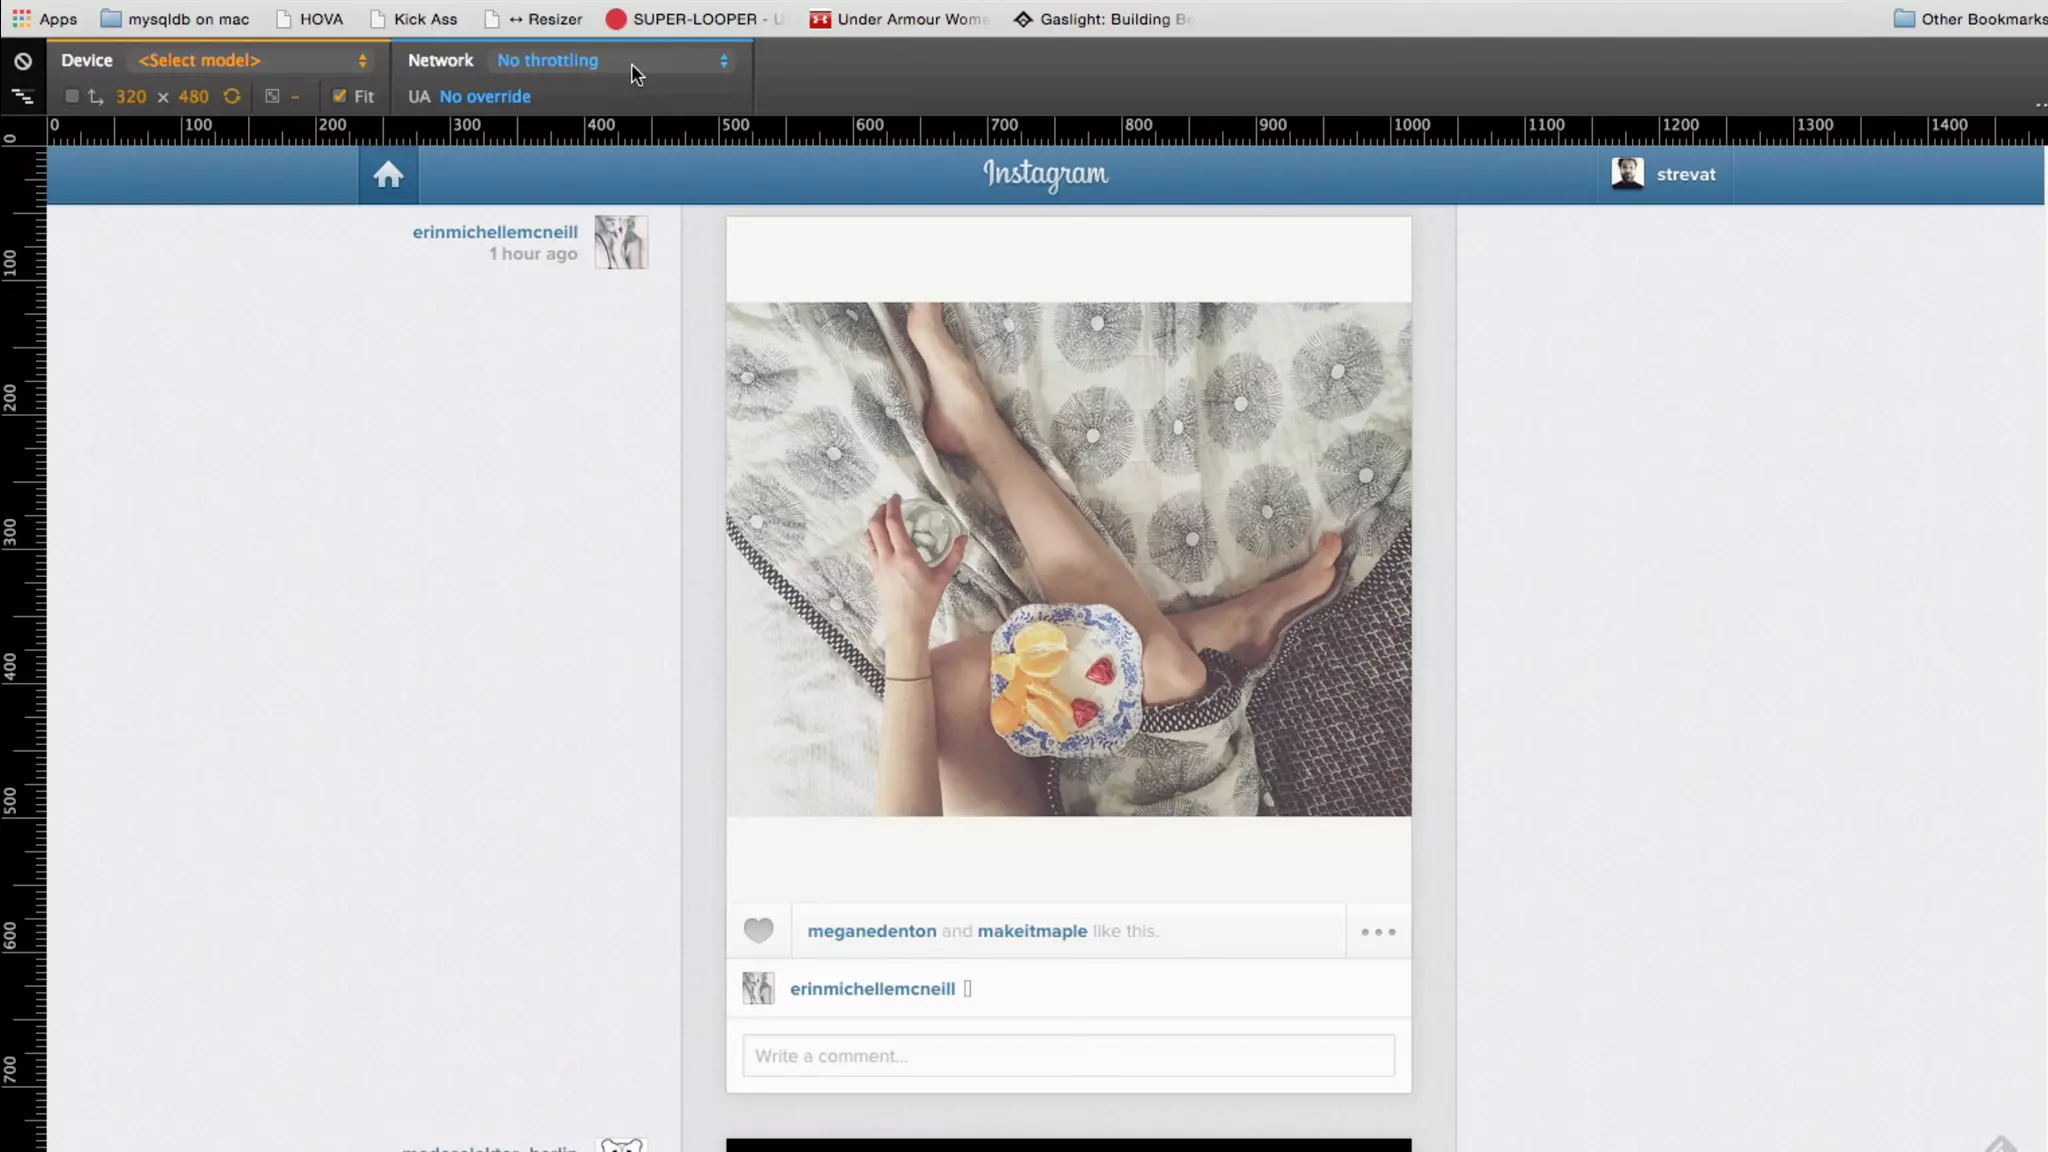
Task: Open the three-dots more options menu
Action: pos(1378,932)
